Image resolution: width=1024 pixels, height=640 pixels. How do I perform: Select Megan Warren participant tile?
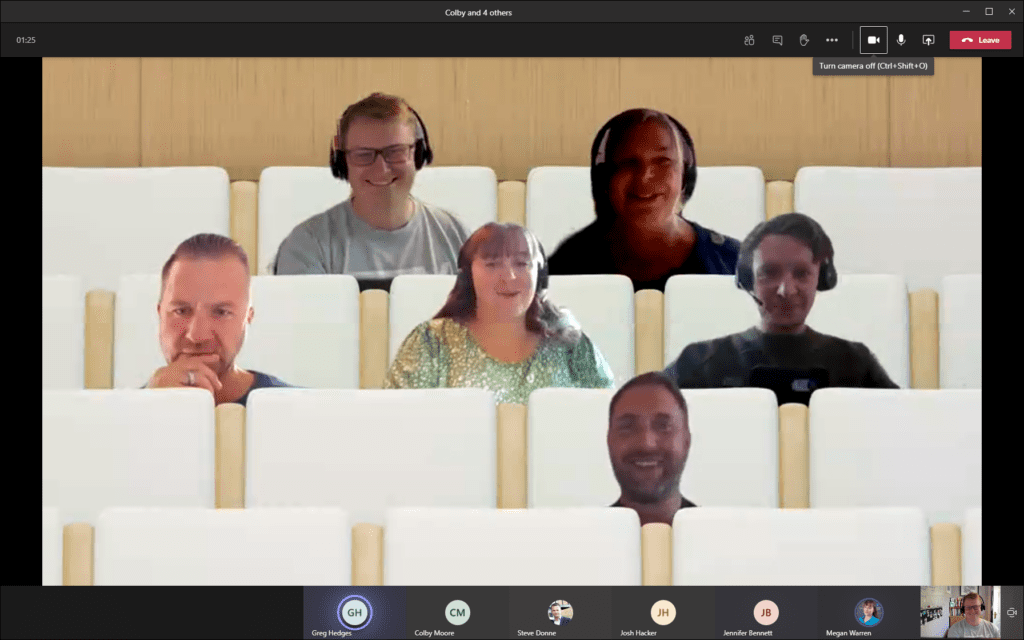coord(868,613)
